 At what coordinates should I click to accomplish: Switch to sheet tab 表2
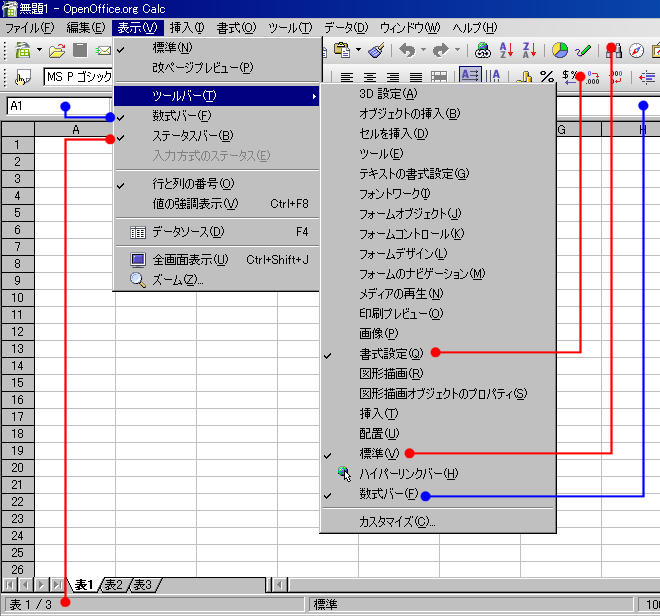tap(113, 585)
